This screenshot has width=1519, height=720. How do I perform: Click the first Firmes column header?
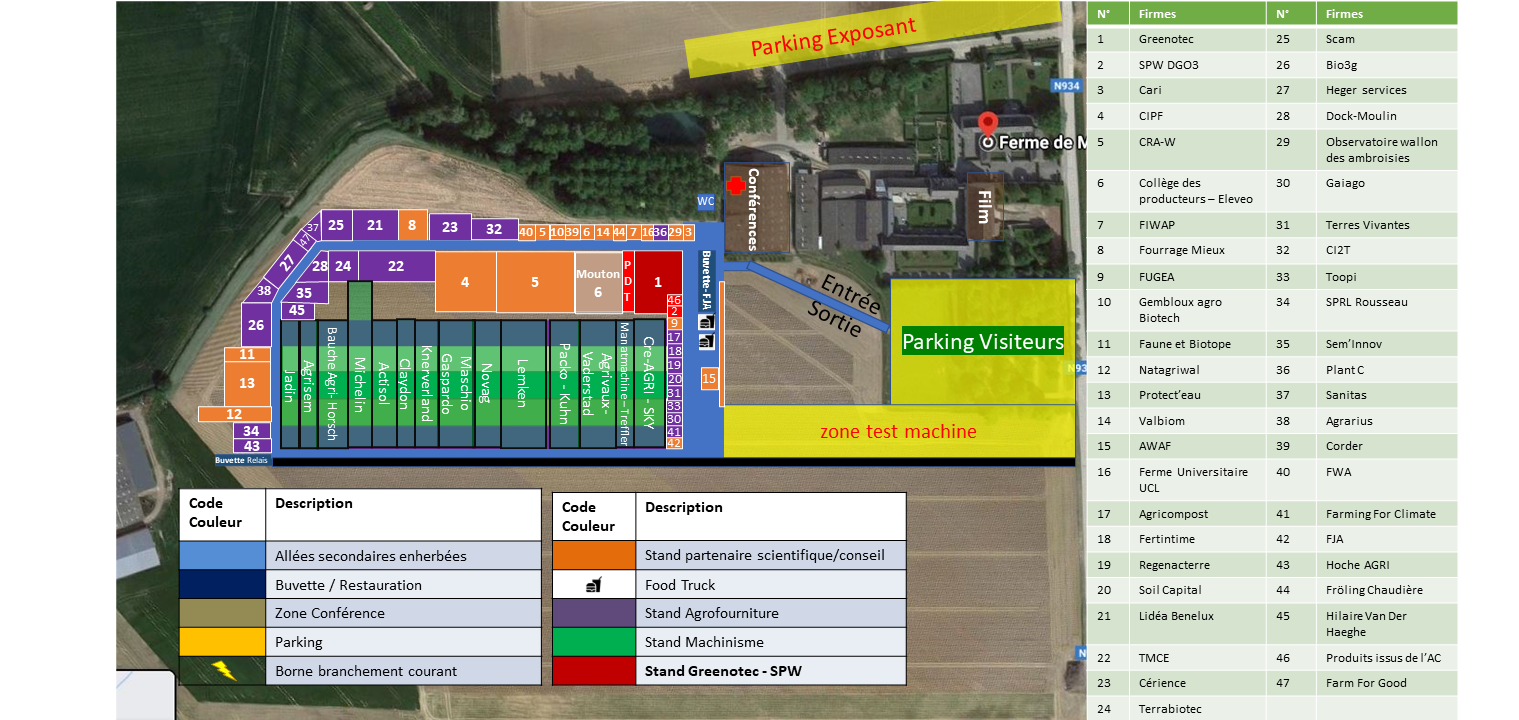(1157, 14)
